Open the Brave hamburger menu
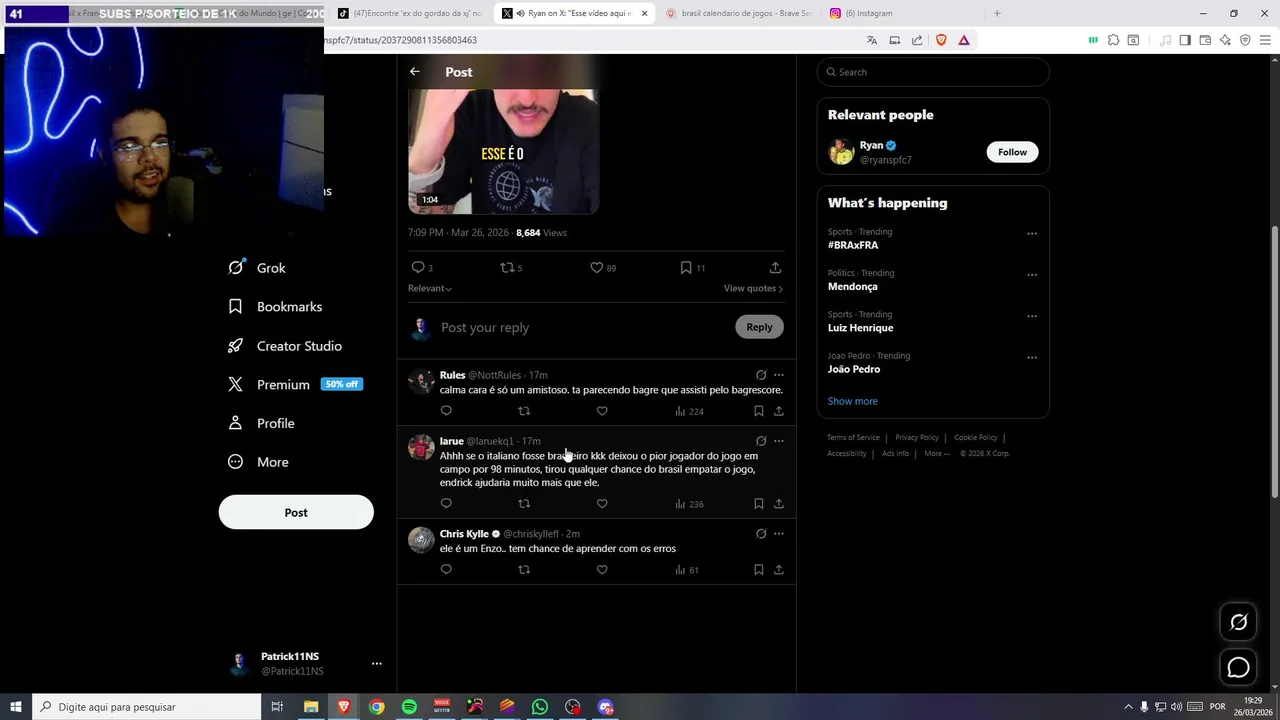 (x=1265, y=40)
